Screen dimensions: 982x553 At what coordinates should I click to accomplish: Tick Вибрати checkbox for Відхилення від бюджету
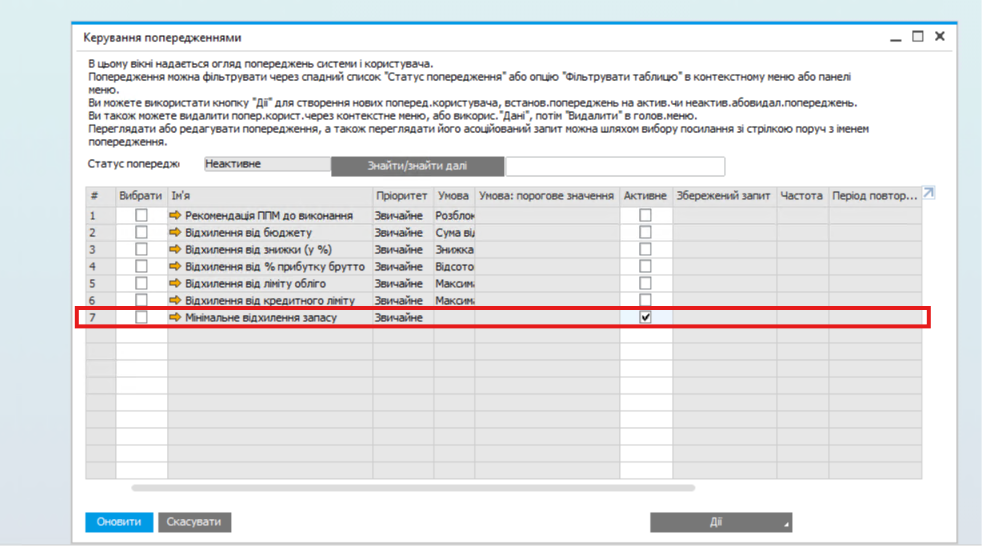point(142,232)
